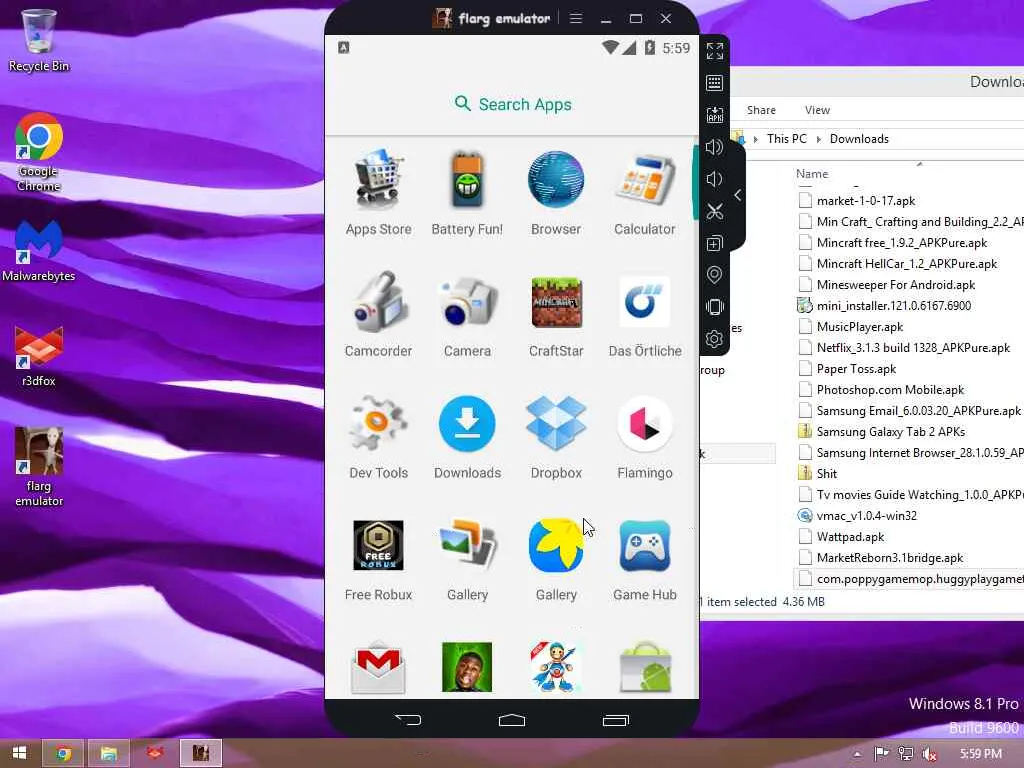Viewport: 1024px width, 768px height.
Task: Click Downloads in the address path
Action: point(859,138)
